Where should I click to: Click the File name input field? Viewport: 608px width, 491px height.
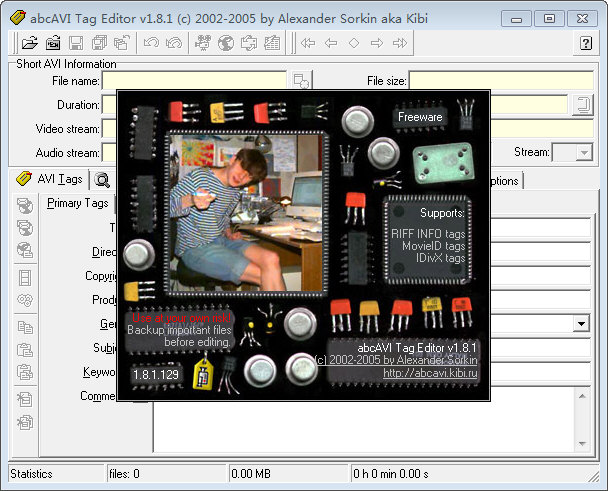[x=194, y=81]
